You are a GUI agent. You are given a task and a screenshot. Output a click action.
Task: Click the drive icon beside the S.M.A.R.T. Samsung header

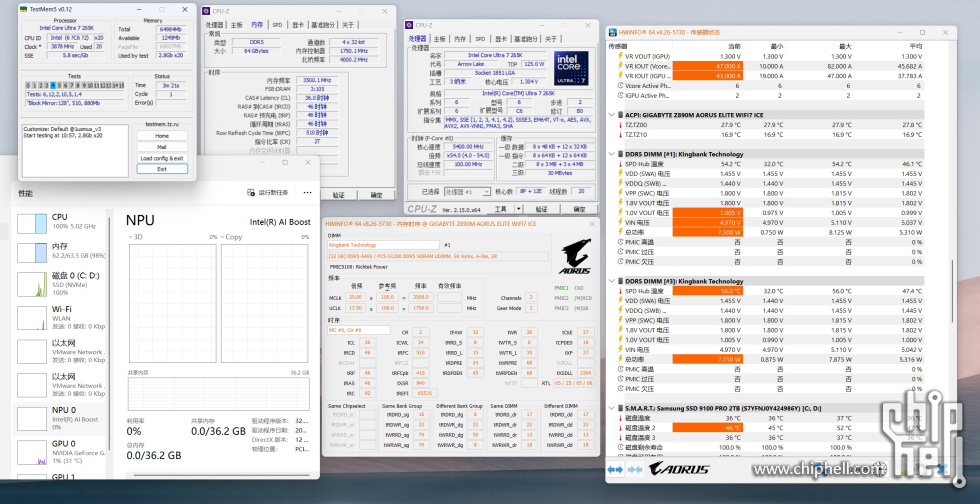[619, 408]
